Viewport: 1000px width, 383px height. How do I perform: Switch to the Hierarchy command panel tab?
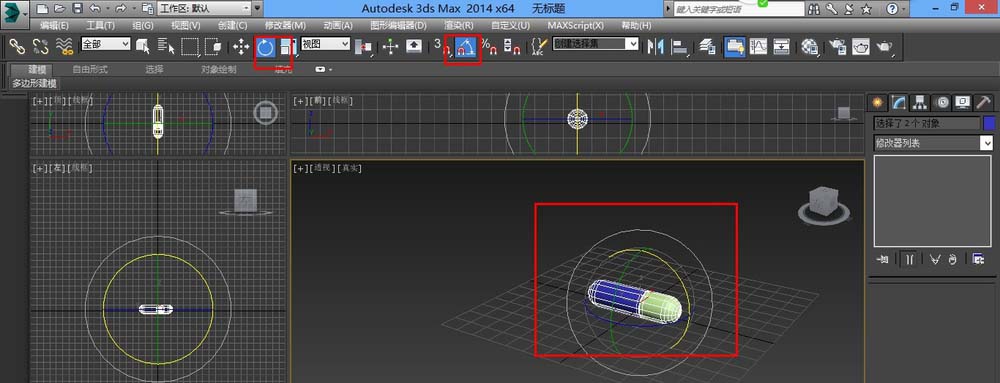(920, 102)
